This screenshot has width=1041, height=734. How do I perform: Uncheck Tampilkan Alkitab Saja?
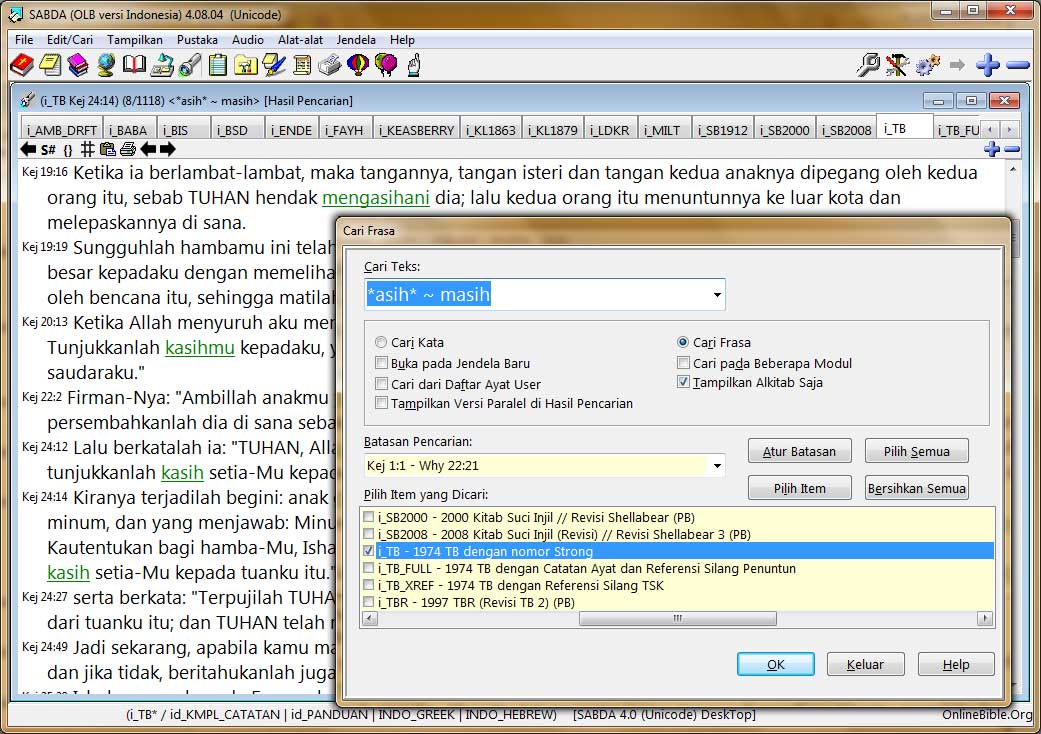683,382
